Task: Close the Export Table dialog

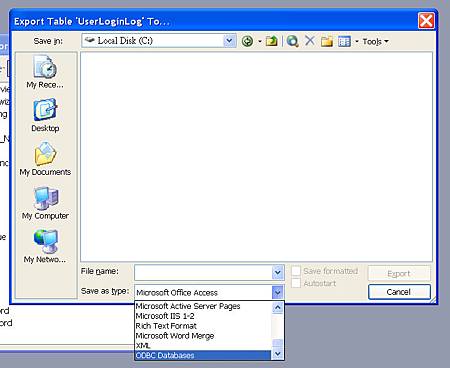Action: pos(426,21)
